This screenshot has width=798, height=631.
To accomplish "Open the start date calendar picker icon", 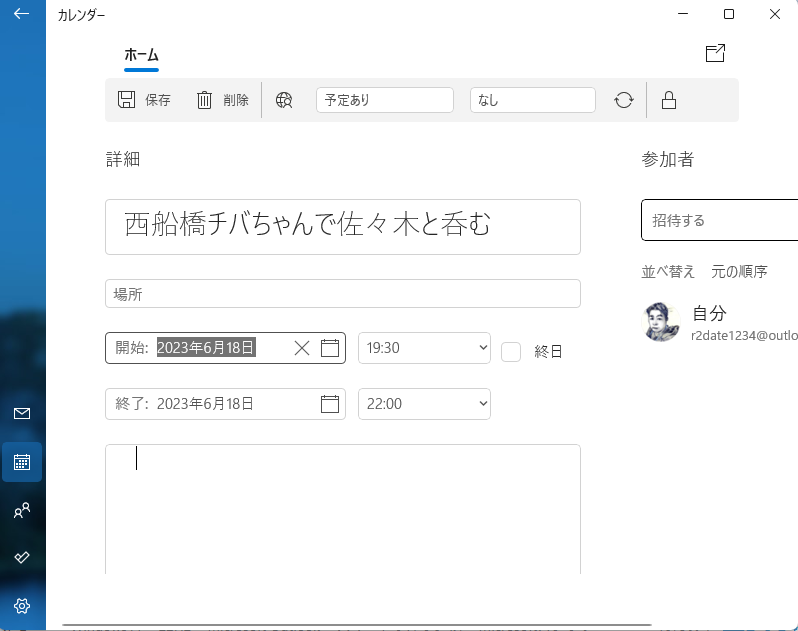I will click(x=330, y=348).
